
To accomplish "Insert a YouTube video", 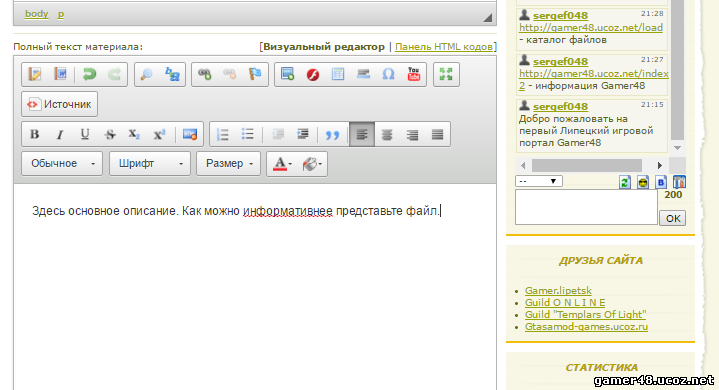I will [414, 74].
